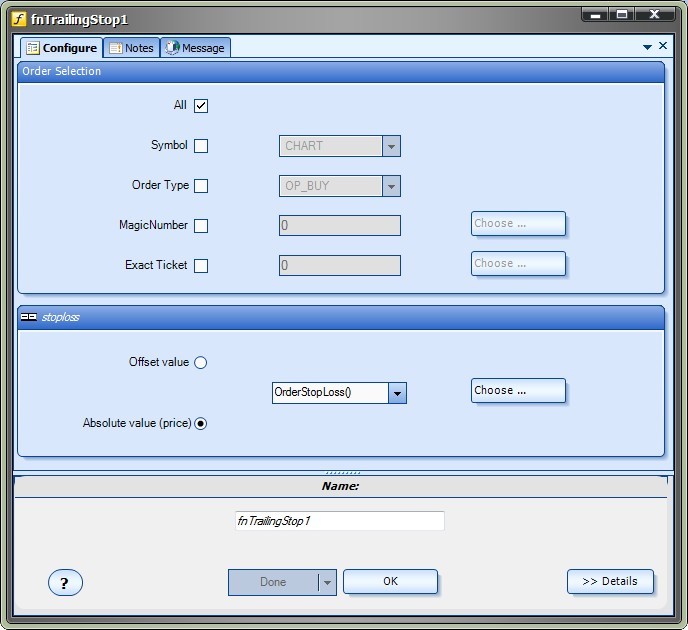Open the OrderStopLoss() dropdown
Screen dimensions: 688x630
pyautogui.click(x=397, y=393)
